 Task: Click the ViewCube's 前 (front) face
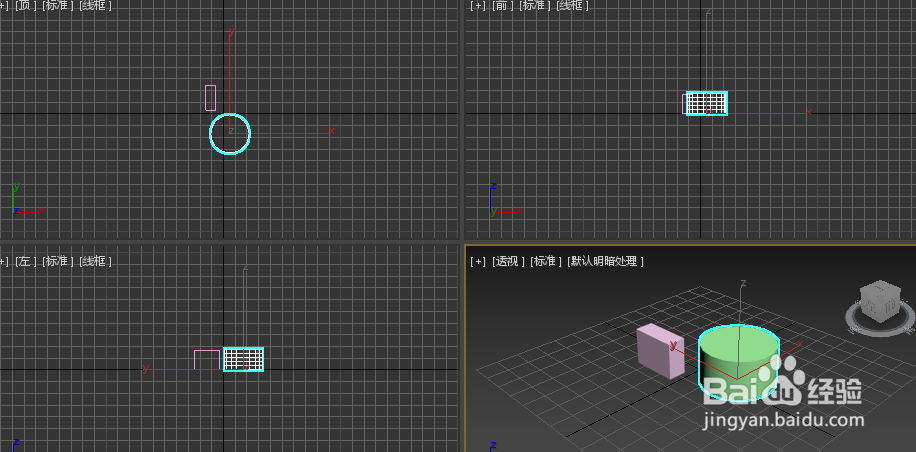click(x=890, y=307)
